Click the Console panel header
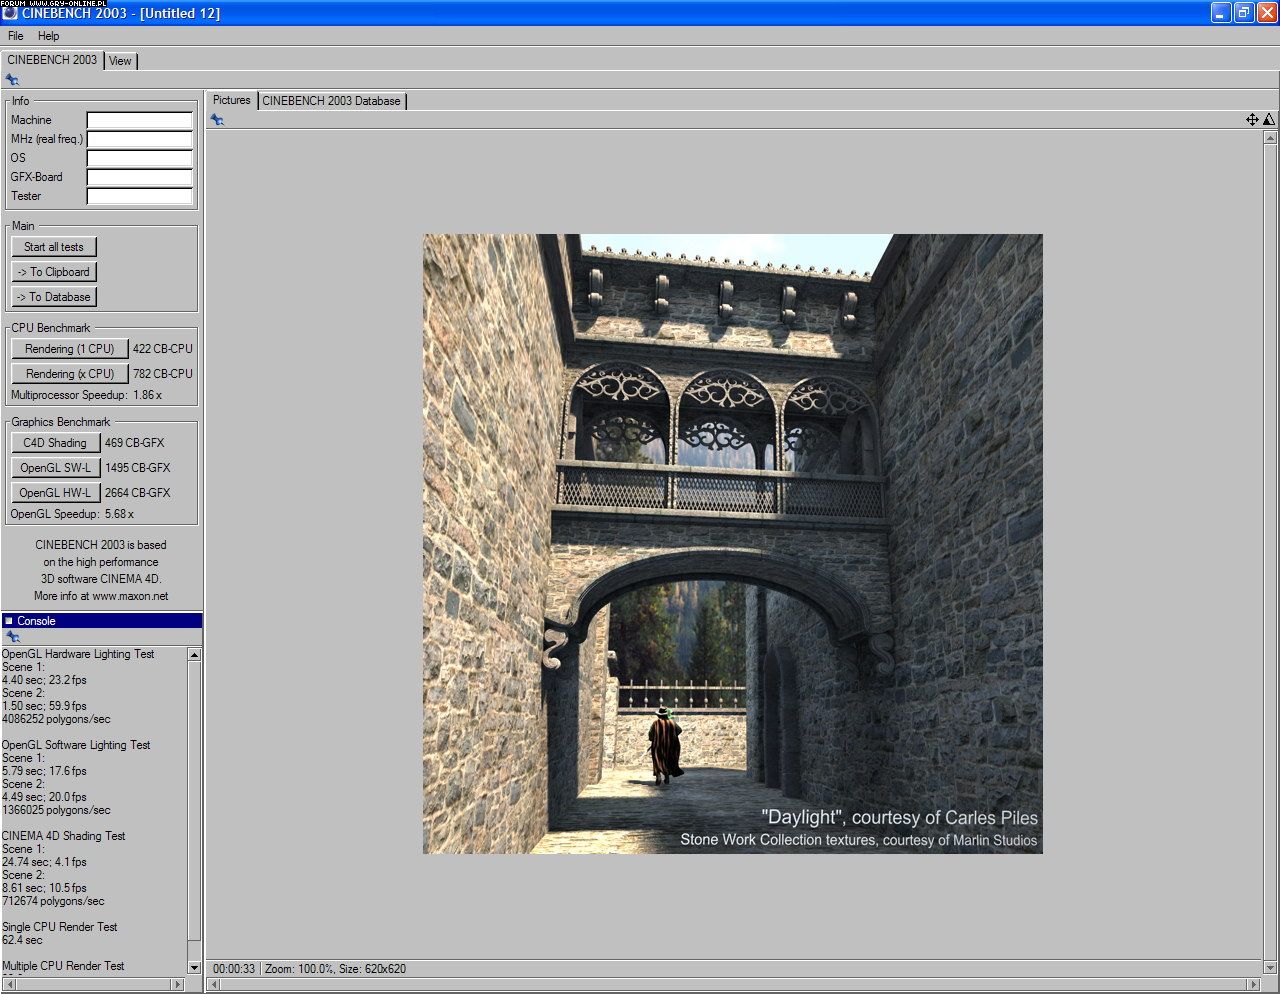 point(102,621)
